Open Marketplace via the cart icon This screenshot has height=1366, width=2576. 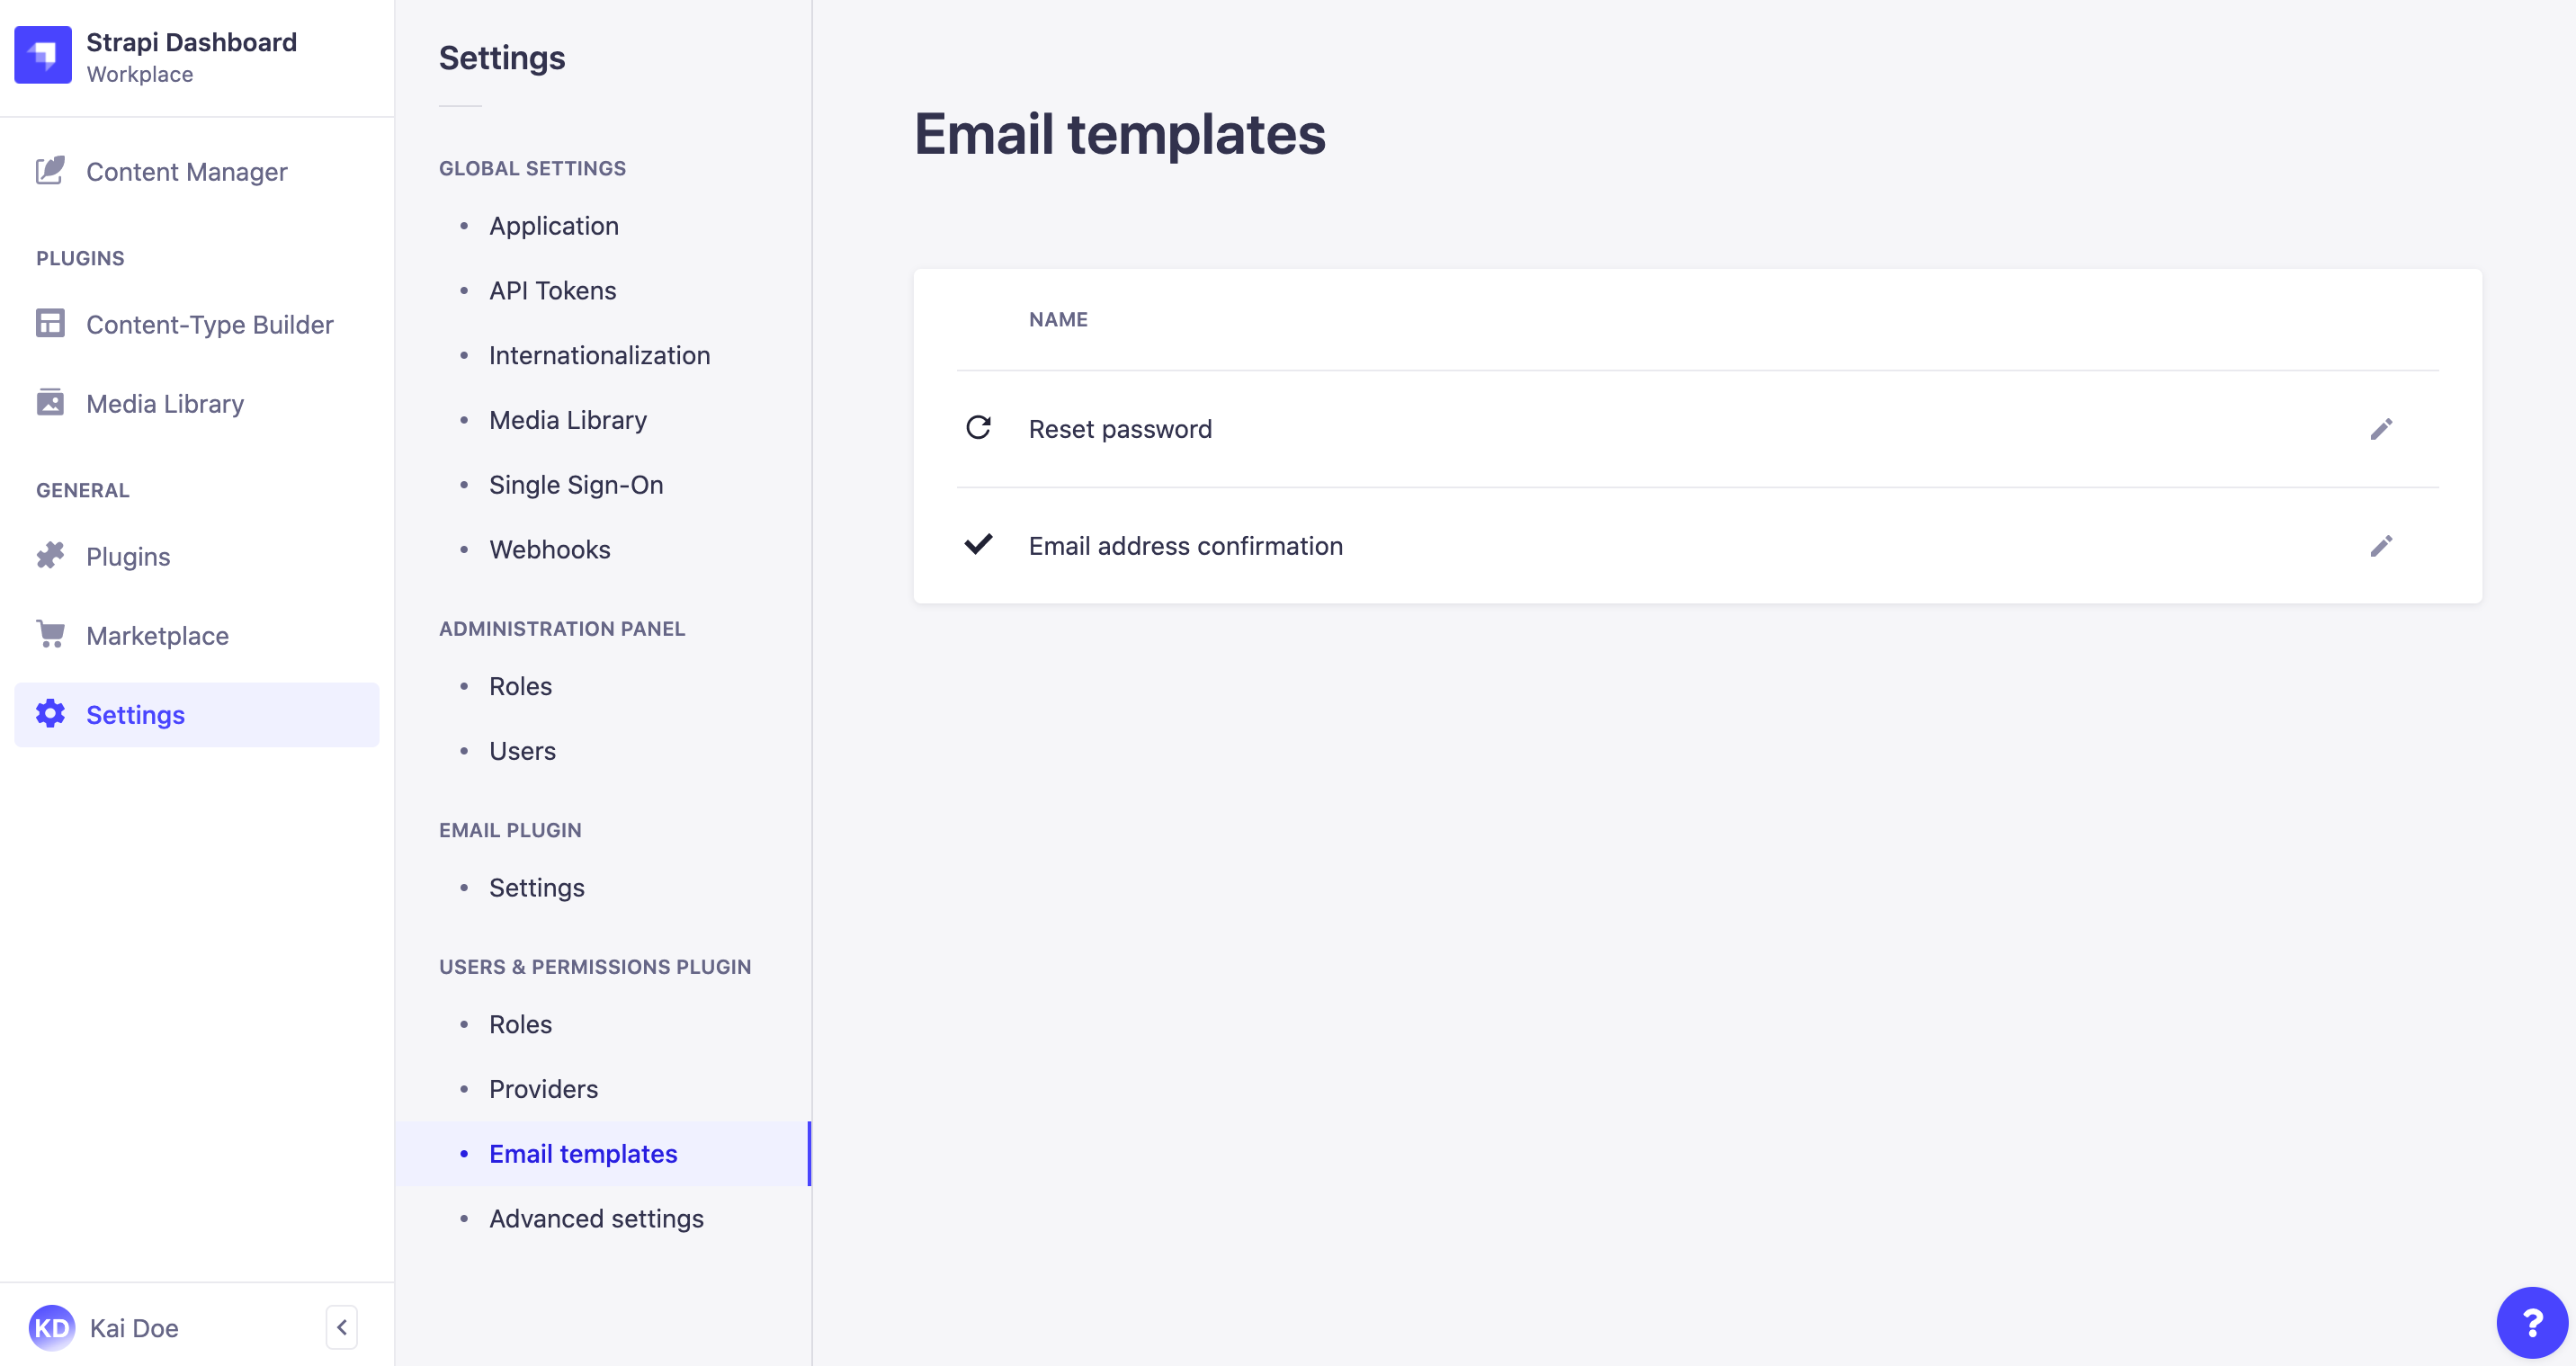50,635
